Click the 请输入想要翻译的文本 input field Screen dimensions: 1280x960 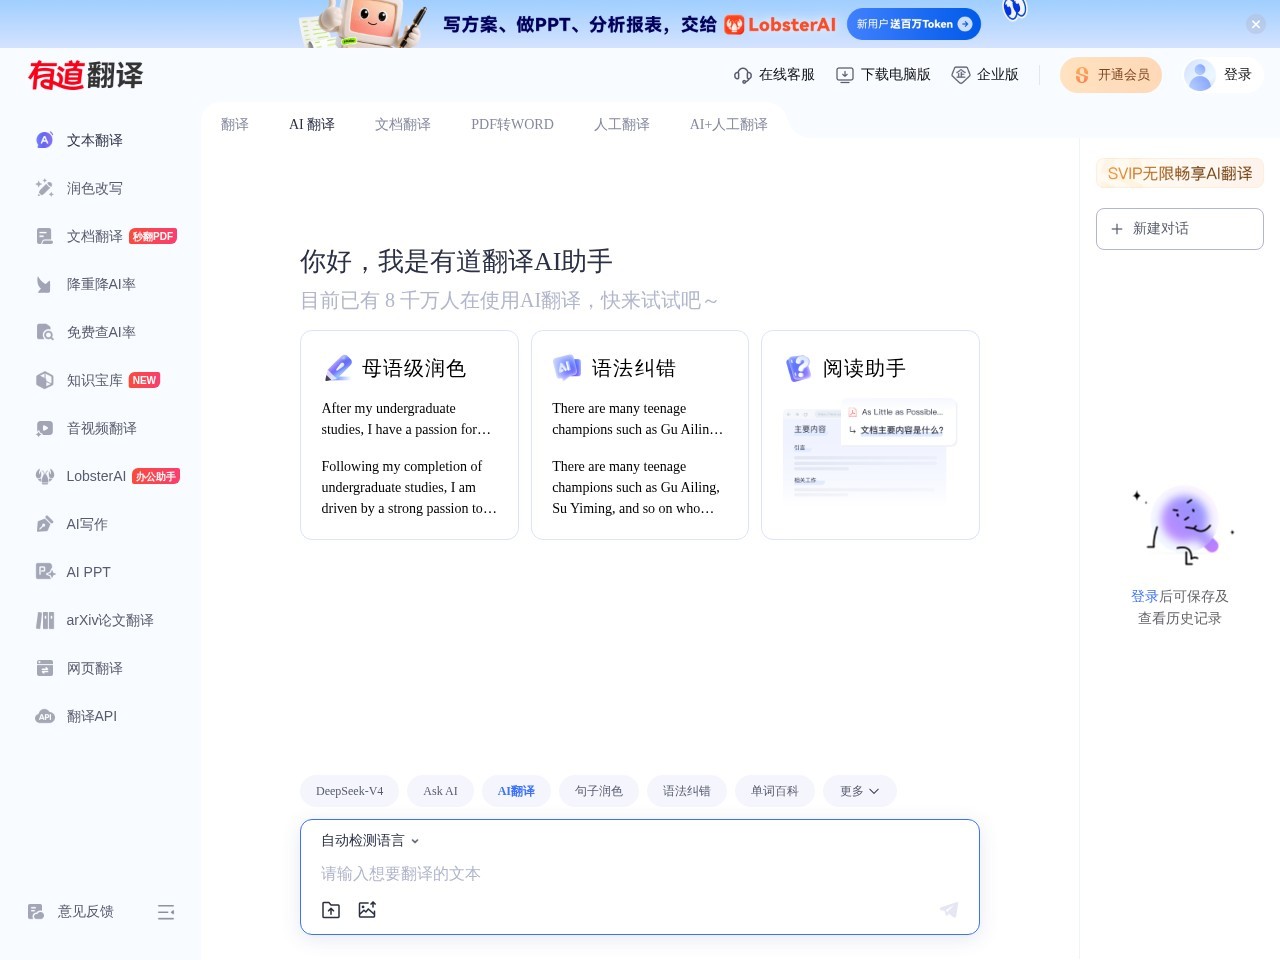pos(640,874)
